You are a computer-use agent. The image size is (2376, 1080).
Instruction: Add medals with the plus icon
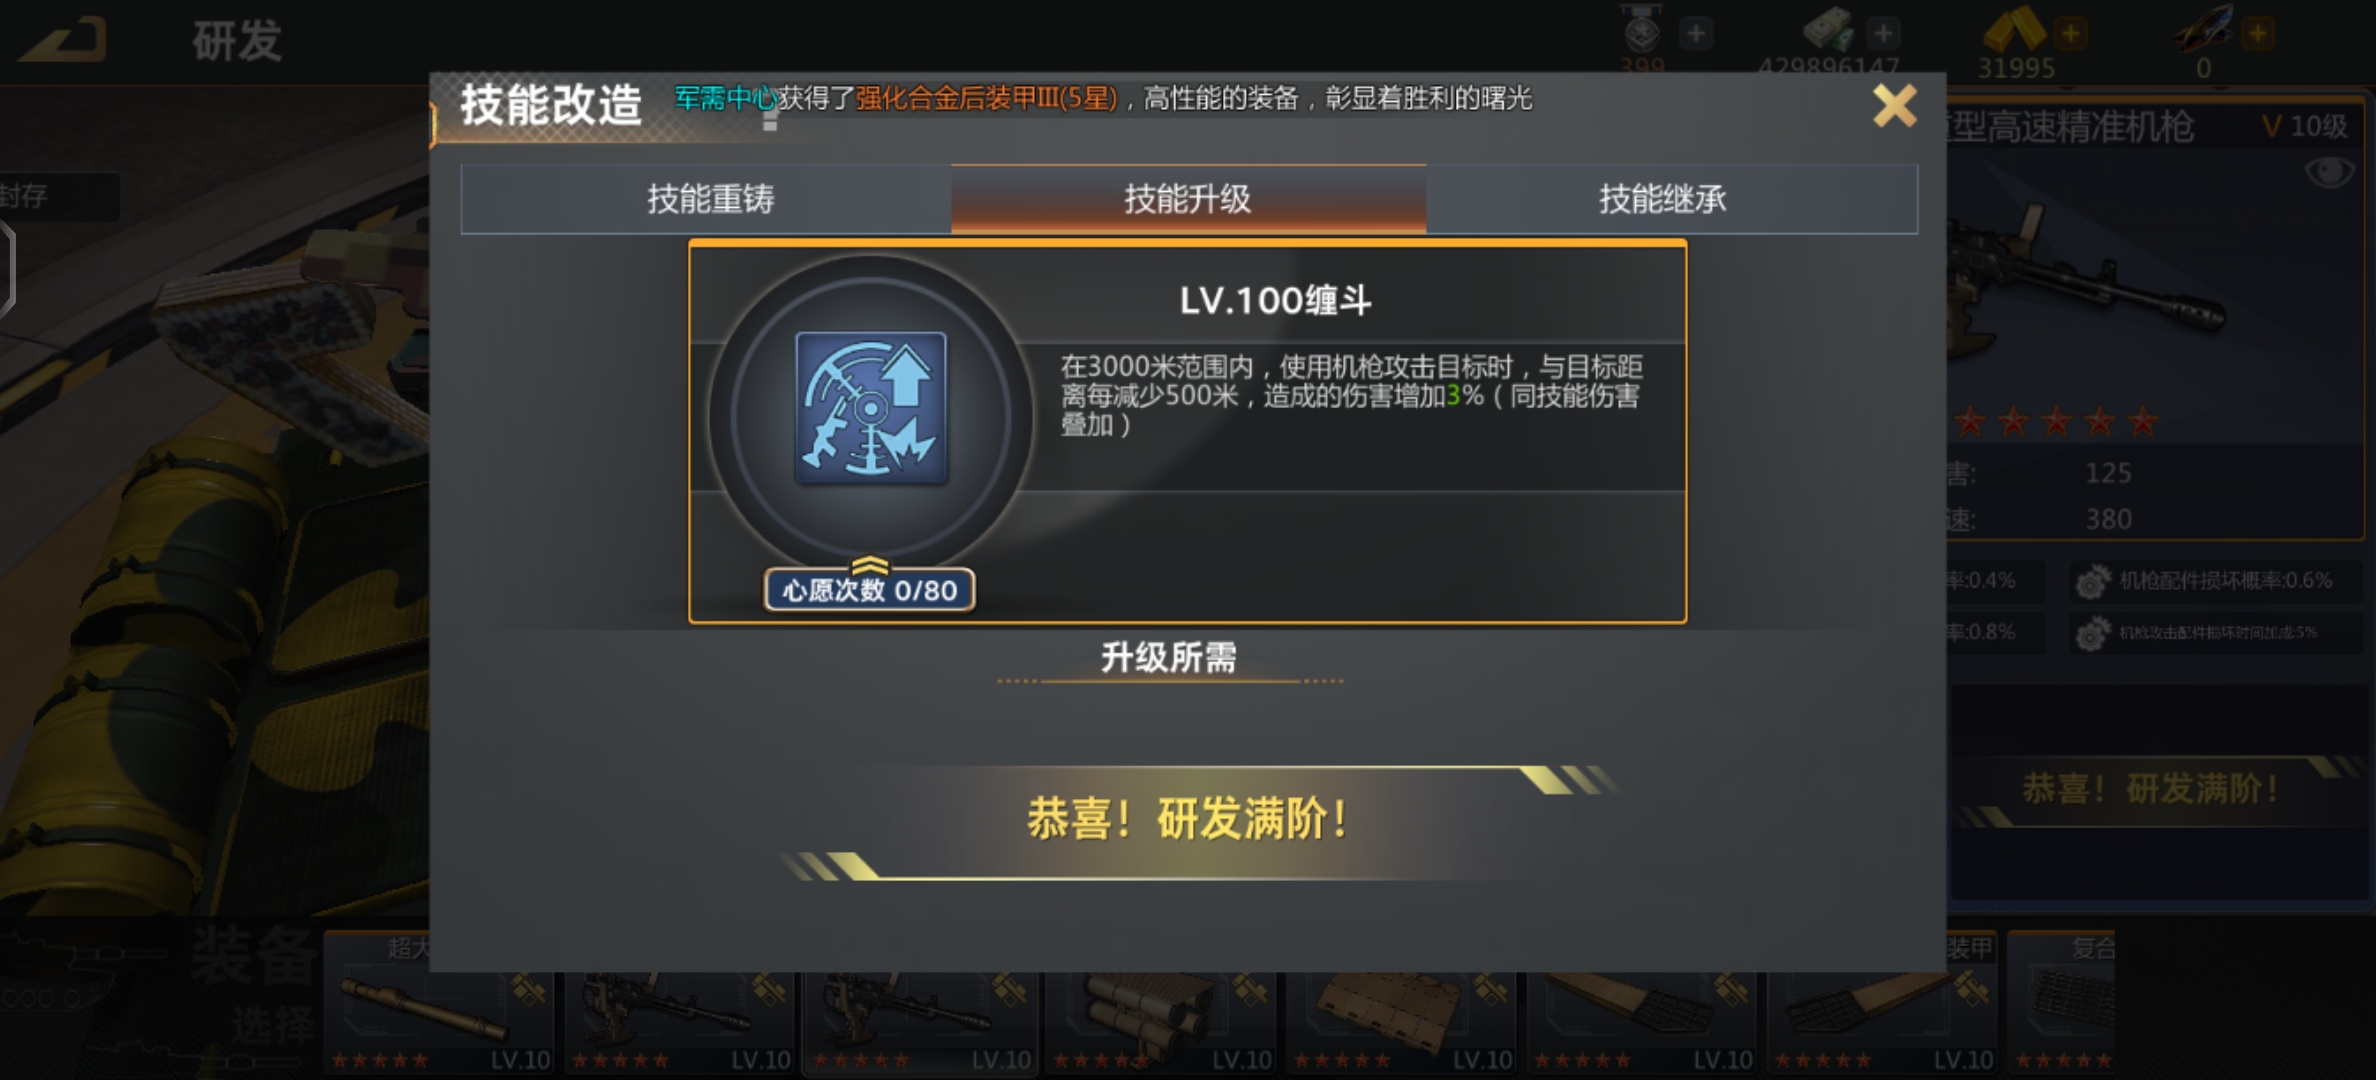[1695, 34]
